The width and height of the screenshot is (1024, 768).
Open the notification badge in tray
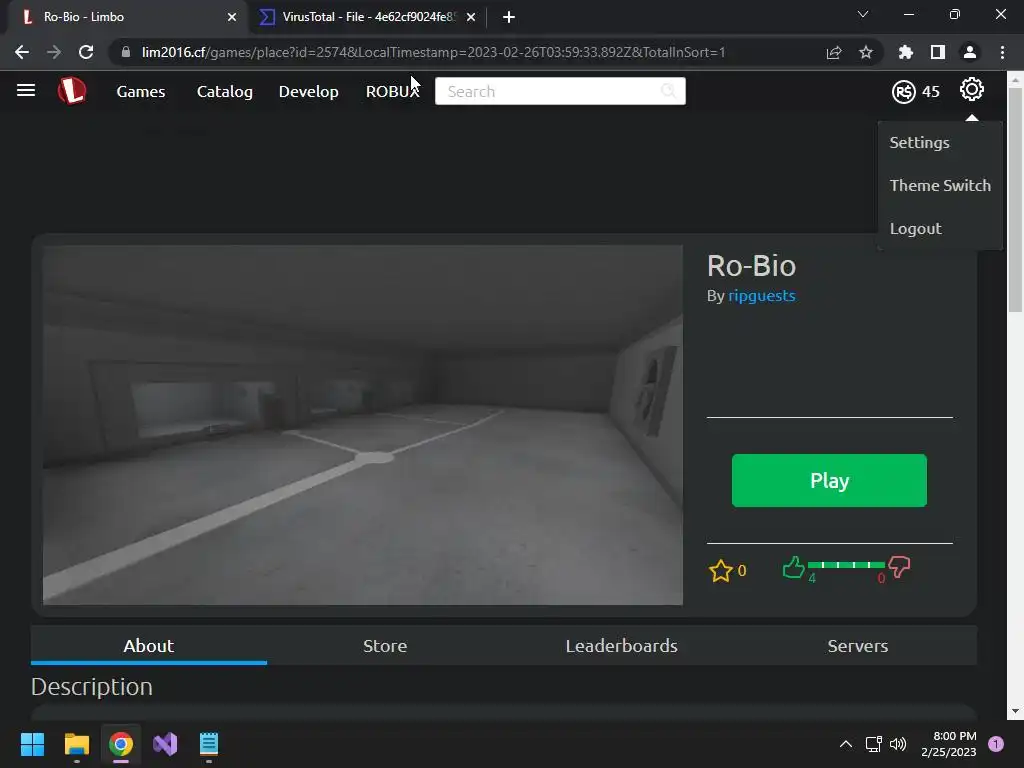996,744
